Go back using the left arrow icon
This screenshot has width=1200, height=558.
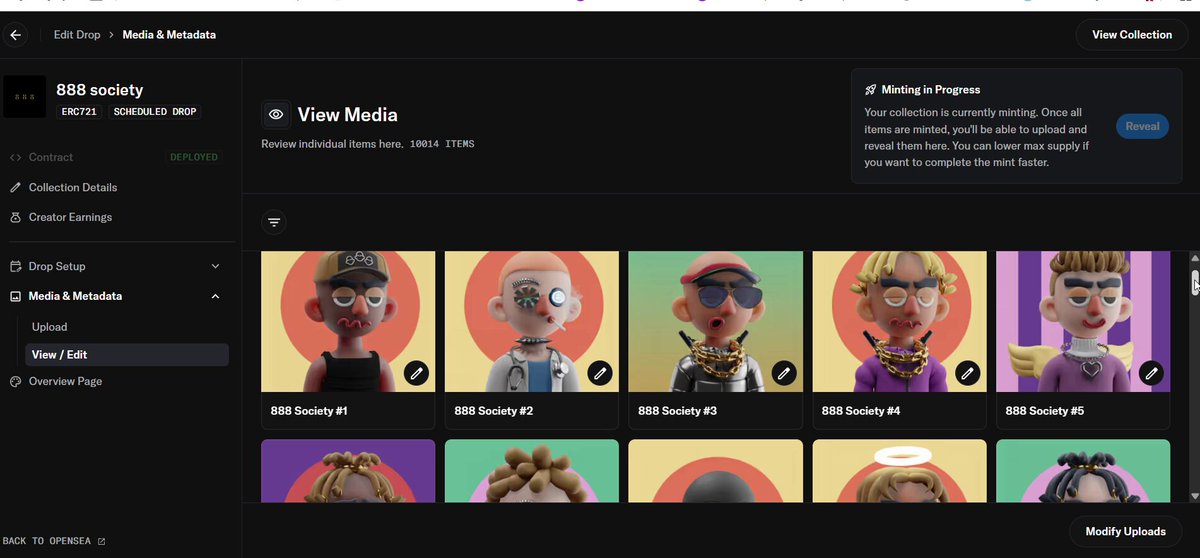click(15, 35)
